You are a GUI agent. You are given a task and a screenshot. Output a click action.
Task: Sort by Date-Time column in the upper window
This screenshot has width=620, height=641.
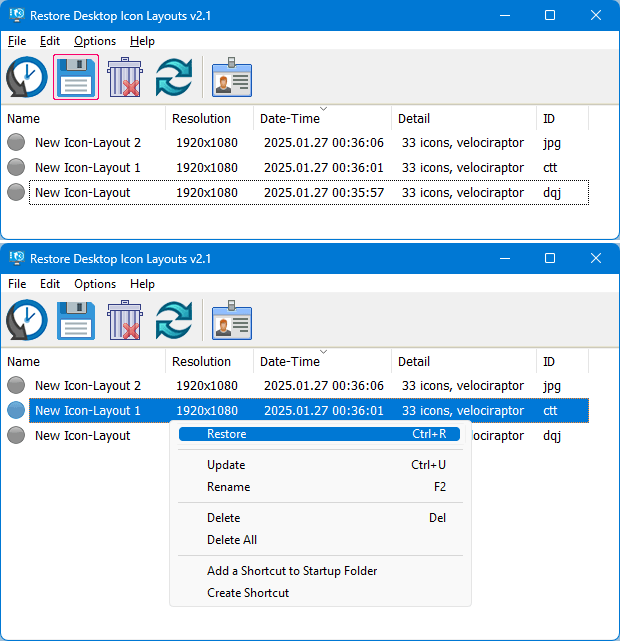(290, 119)
